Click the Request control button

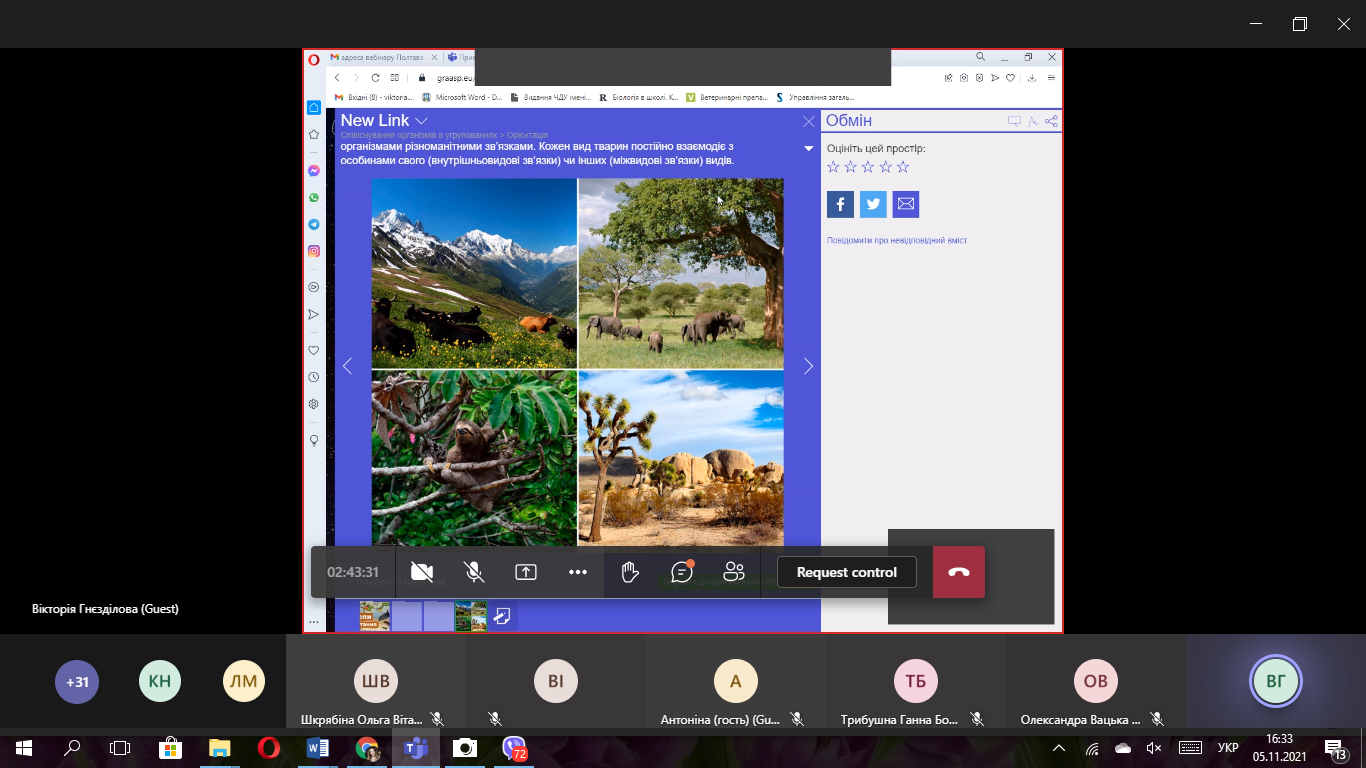pos(846,572)
